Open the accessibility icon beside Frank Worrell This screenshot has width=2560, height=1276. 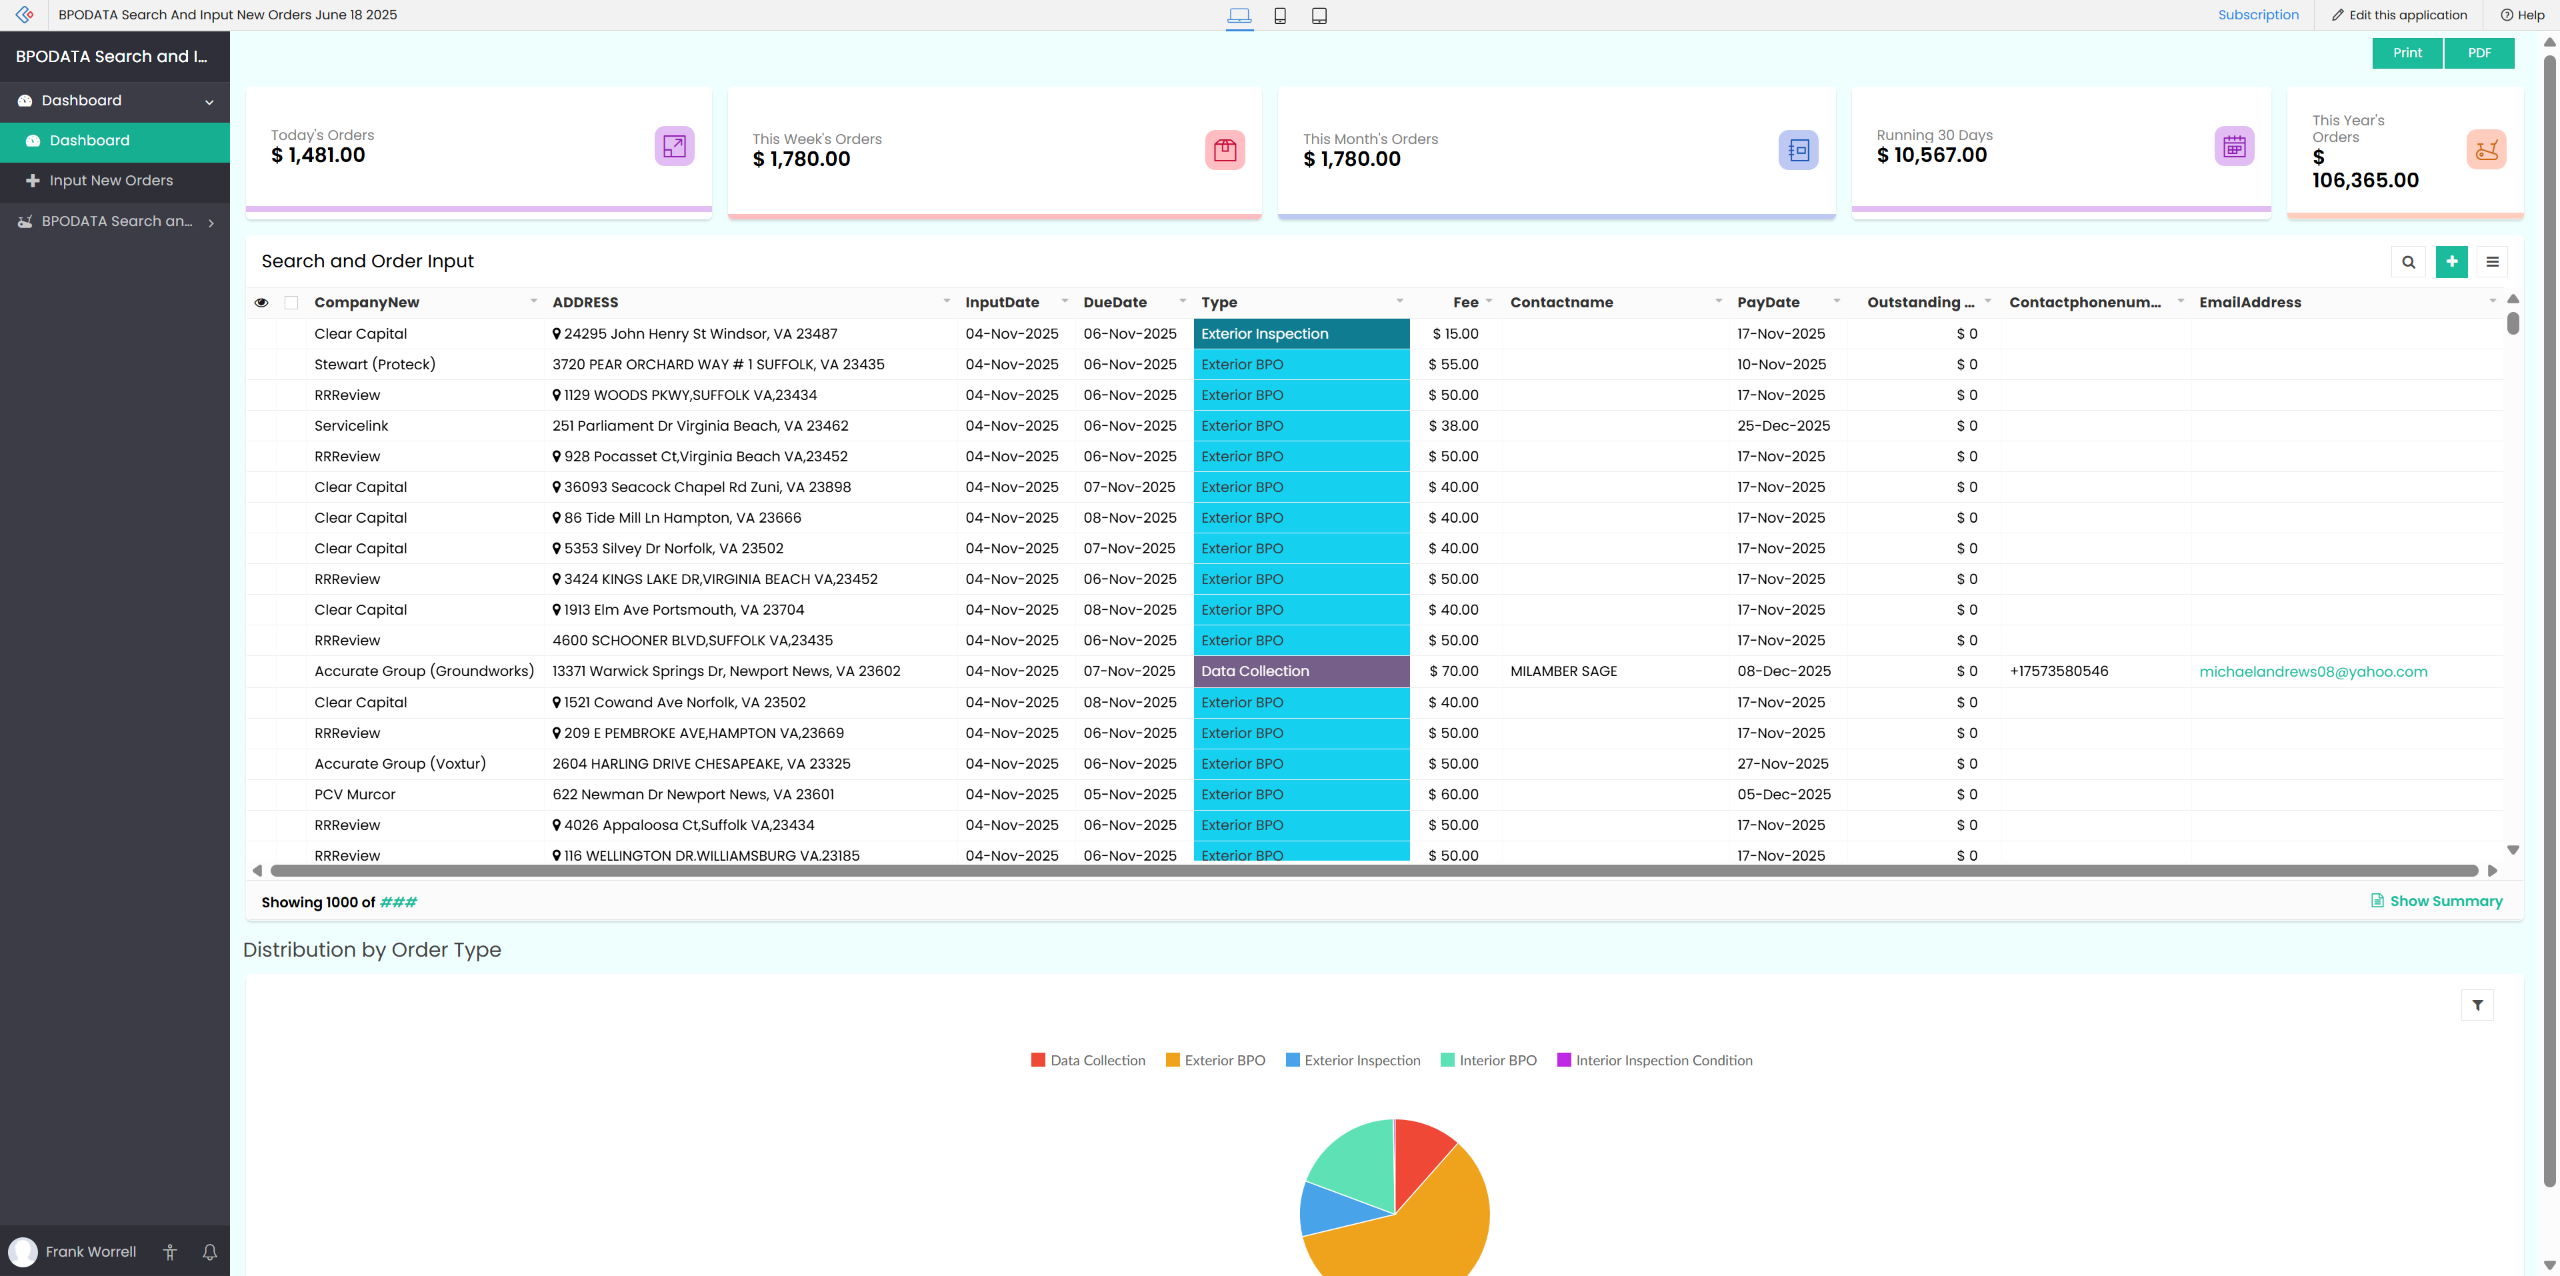[x=170, y=1252]
